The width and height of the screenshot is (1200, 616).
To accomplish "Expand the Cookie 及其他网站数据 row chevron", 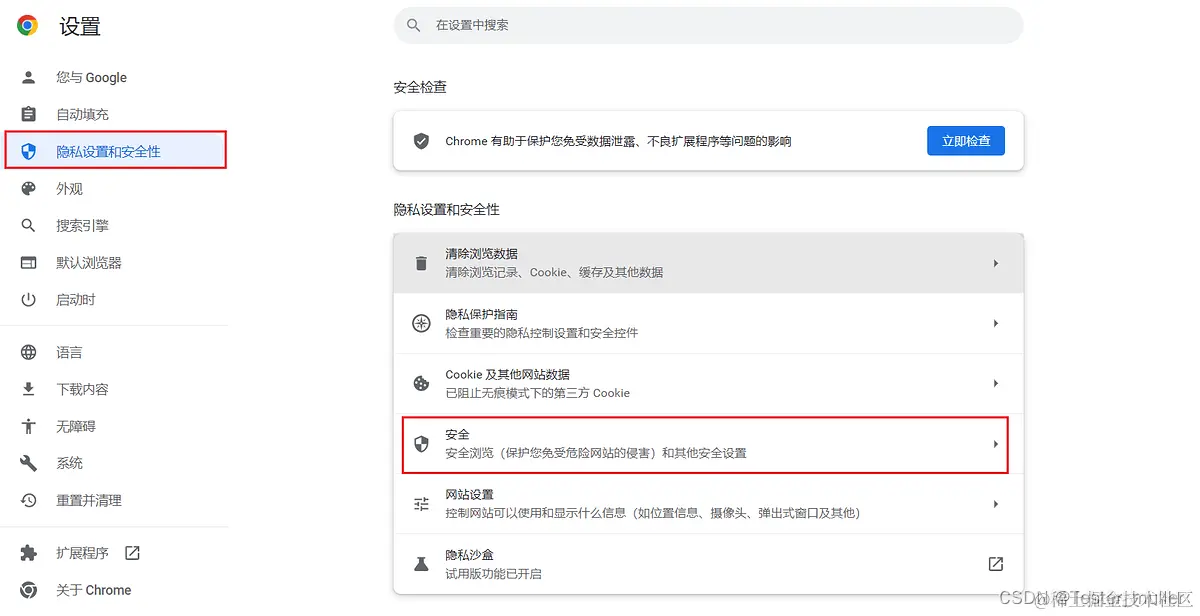I will coord(995,383).
